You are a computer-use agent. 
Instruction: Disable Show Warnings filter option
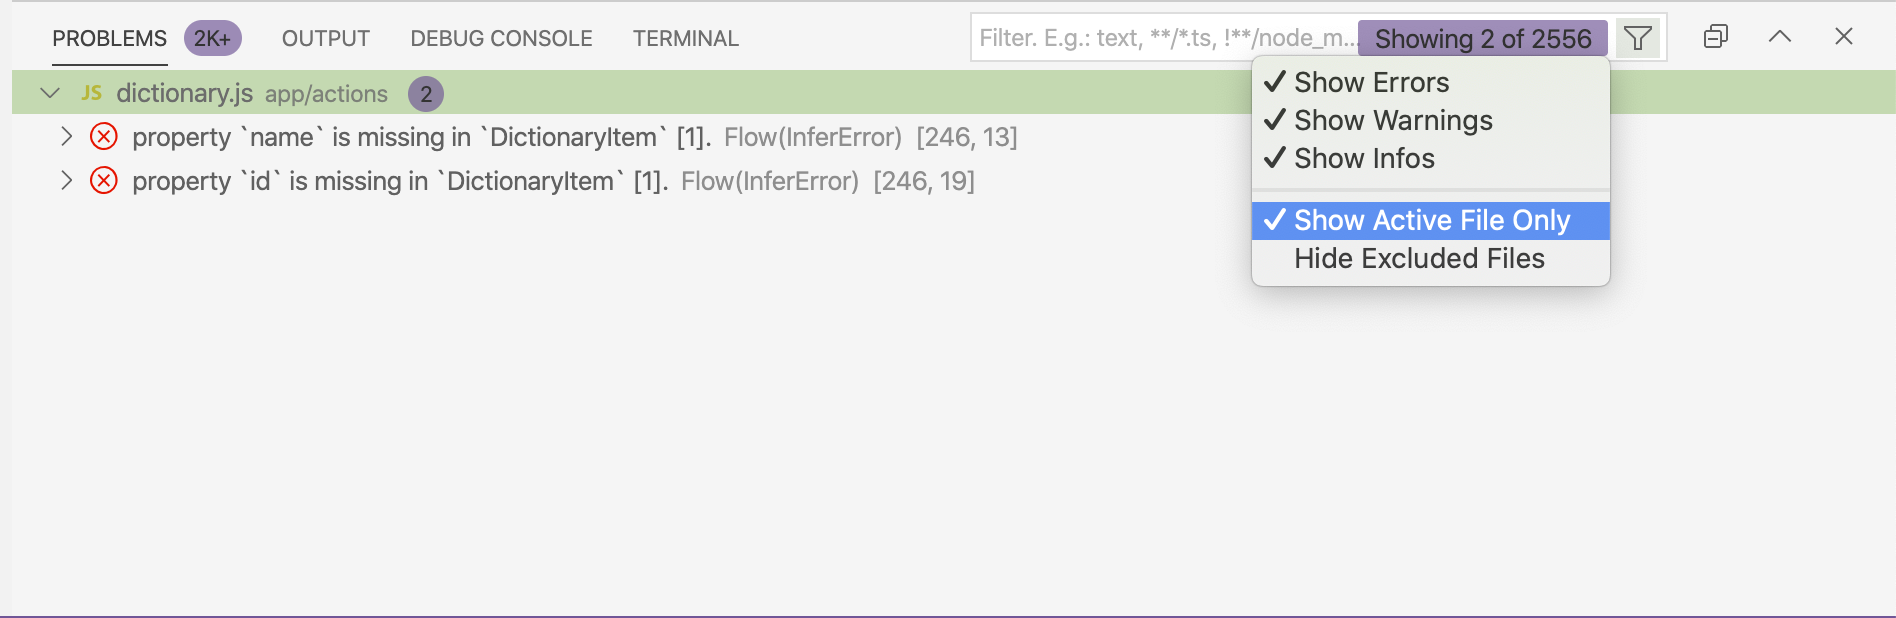1393,120
